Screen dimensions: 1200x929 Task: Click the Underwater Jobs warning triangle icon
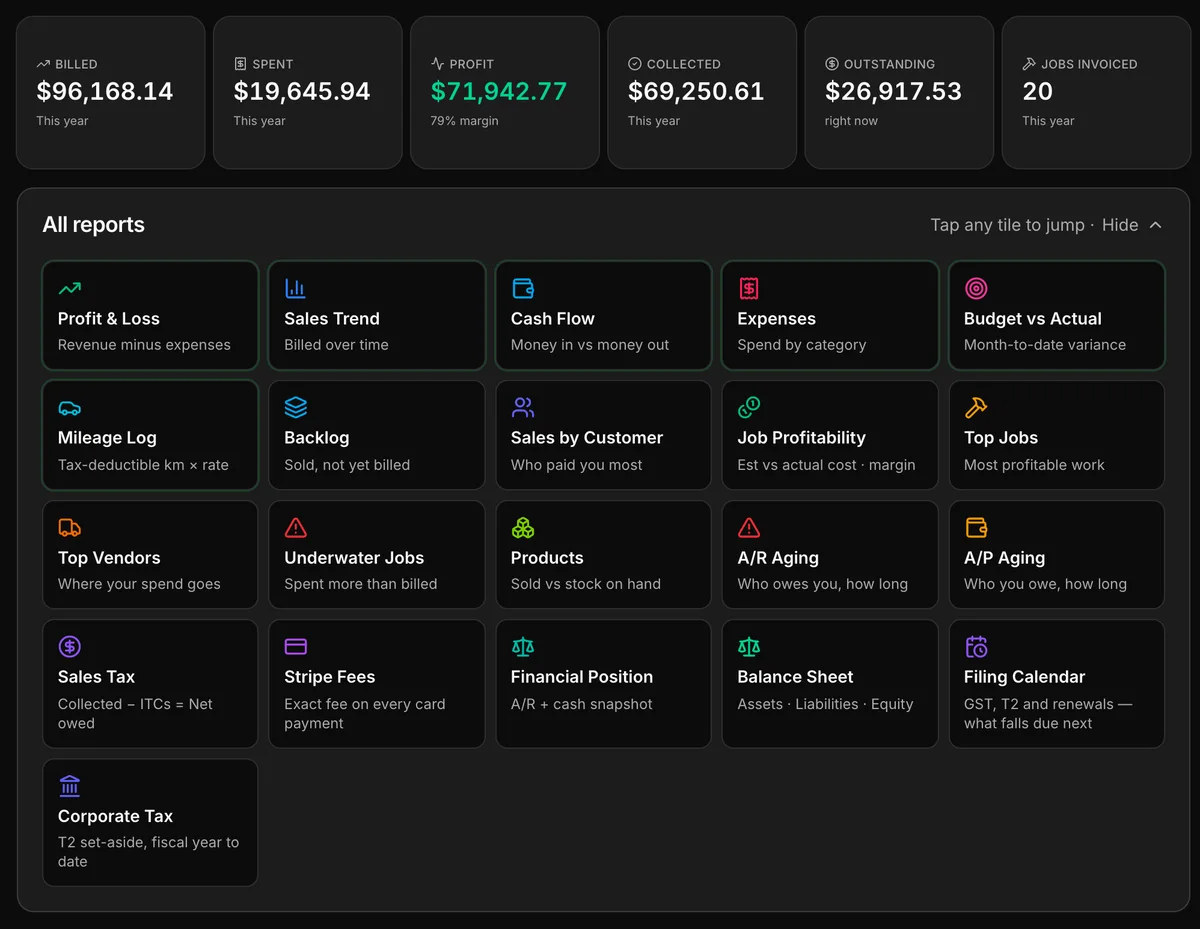pyautogui.click(x=296, y=528)
